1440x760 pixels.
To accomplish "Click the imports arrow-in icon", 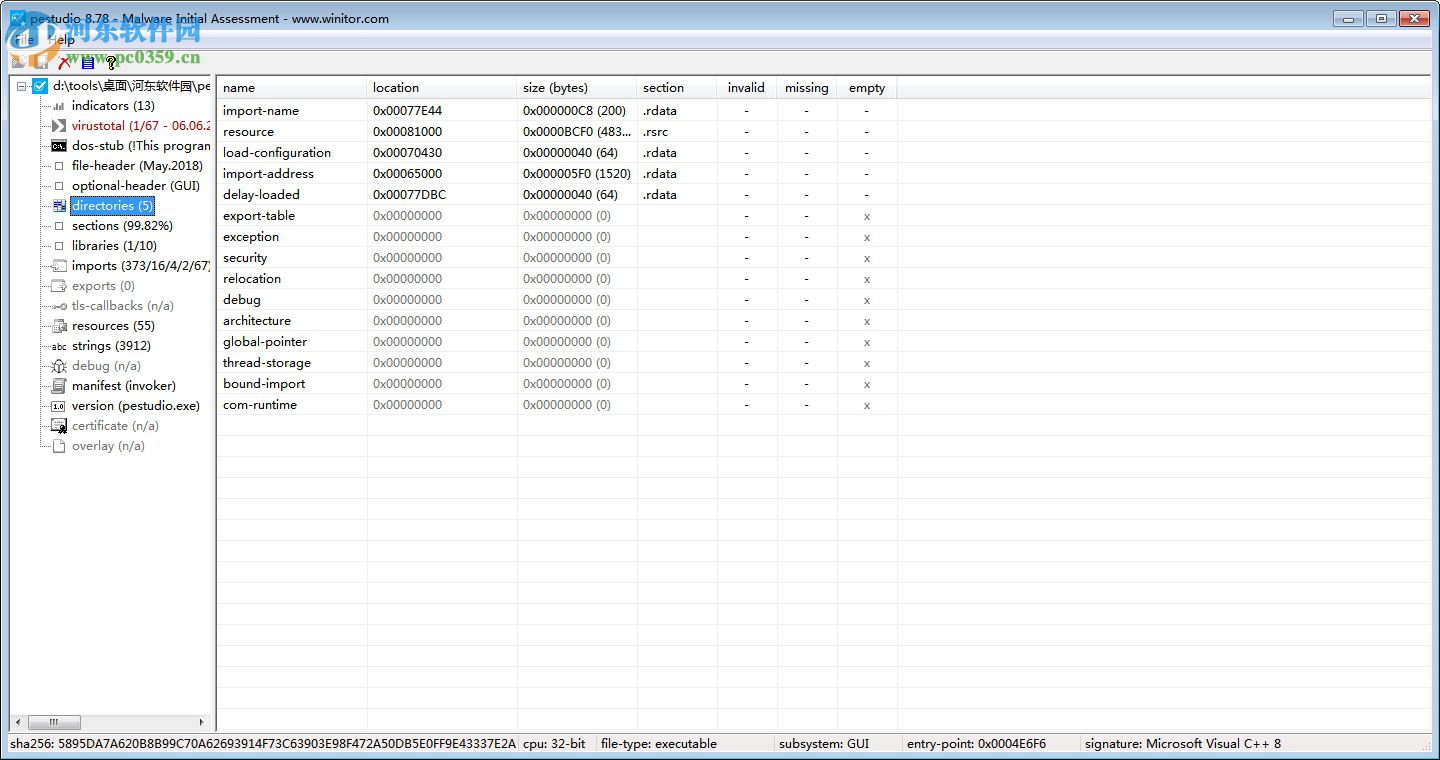I will coord(58,266).
